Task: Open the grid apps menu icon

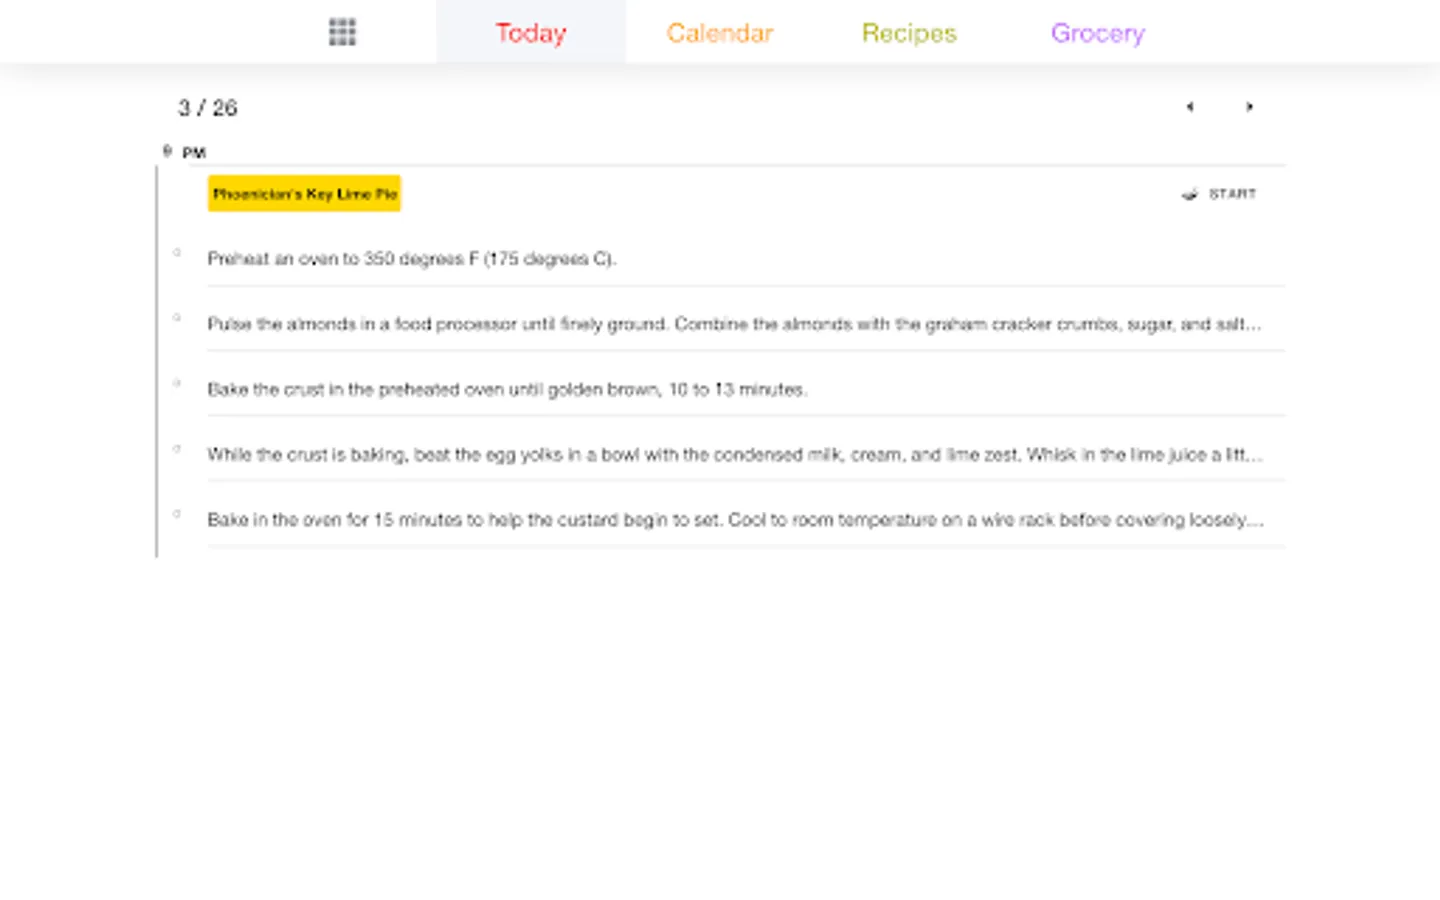Action: click(342, 32)
